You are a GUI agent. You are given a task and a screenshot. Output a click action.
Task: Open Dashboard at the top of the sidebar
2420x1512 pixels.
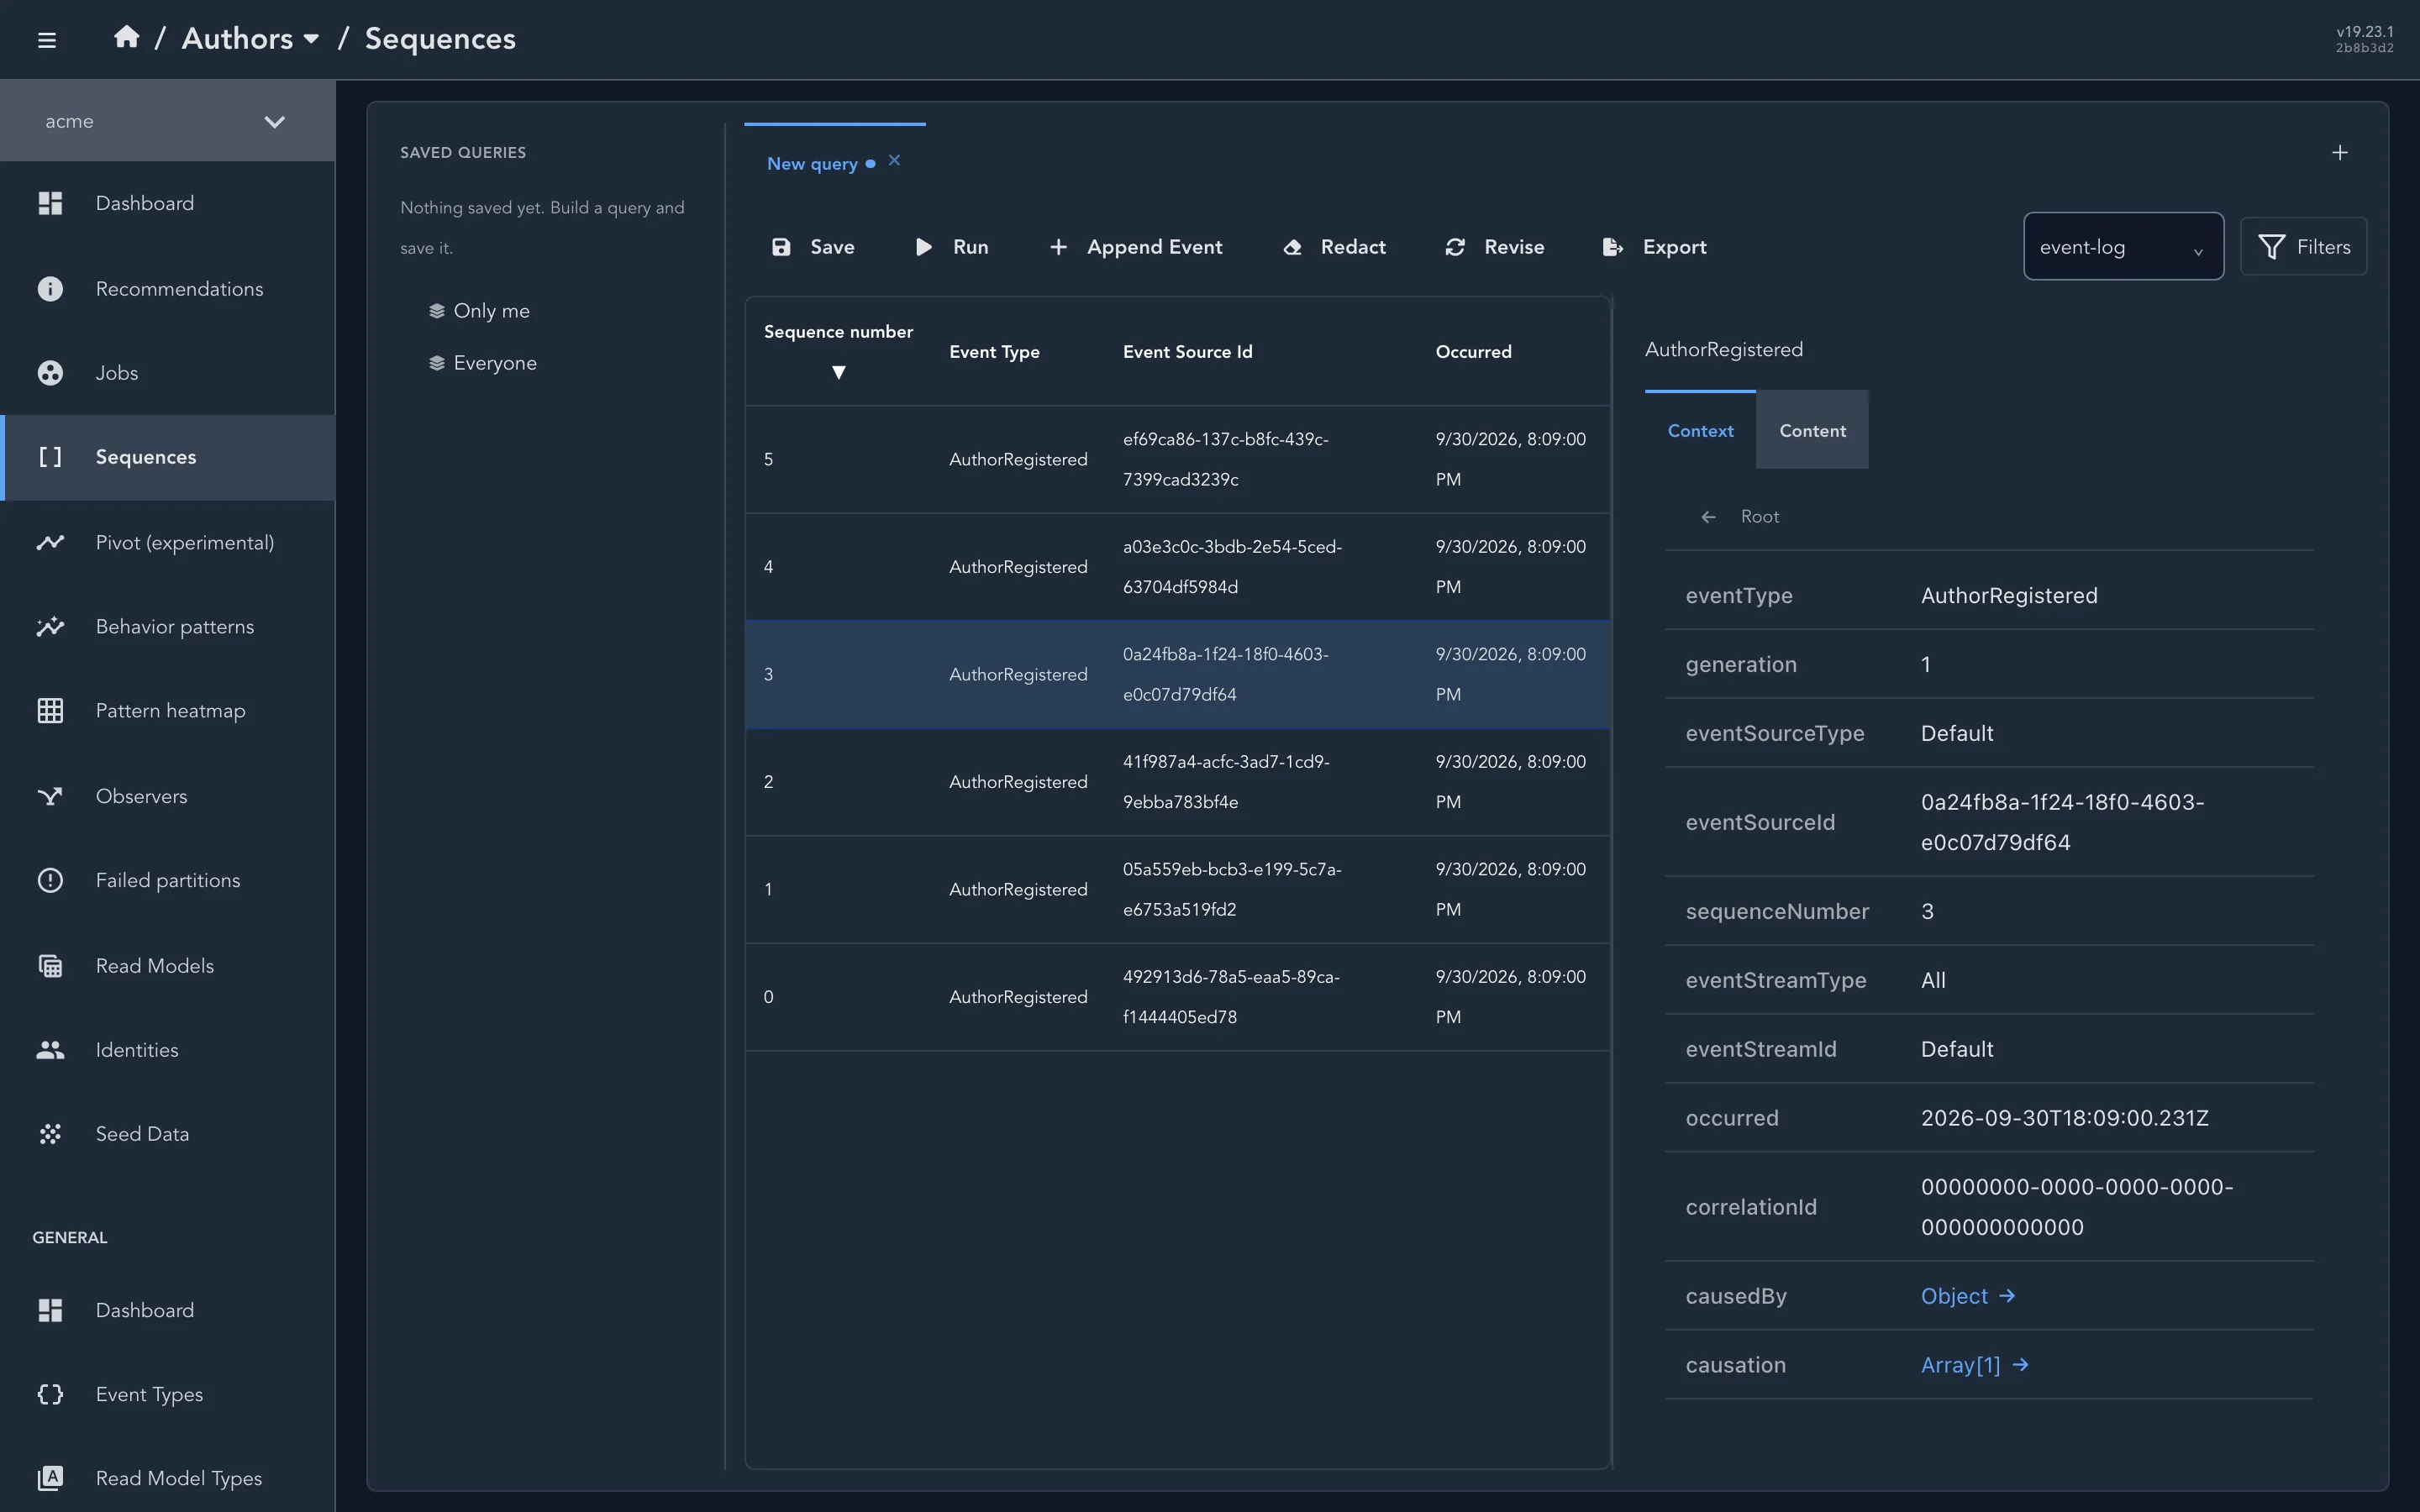pos(167,203)
